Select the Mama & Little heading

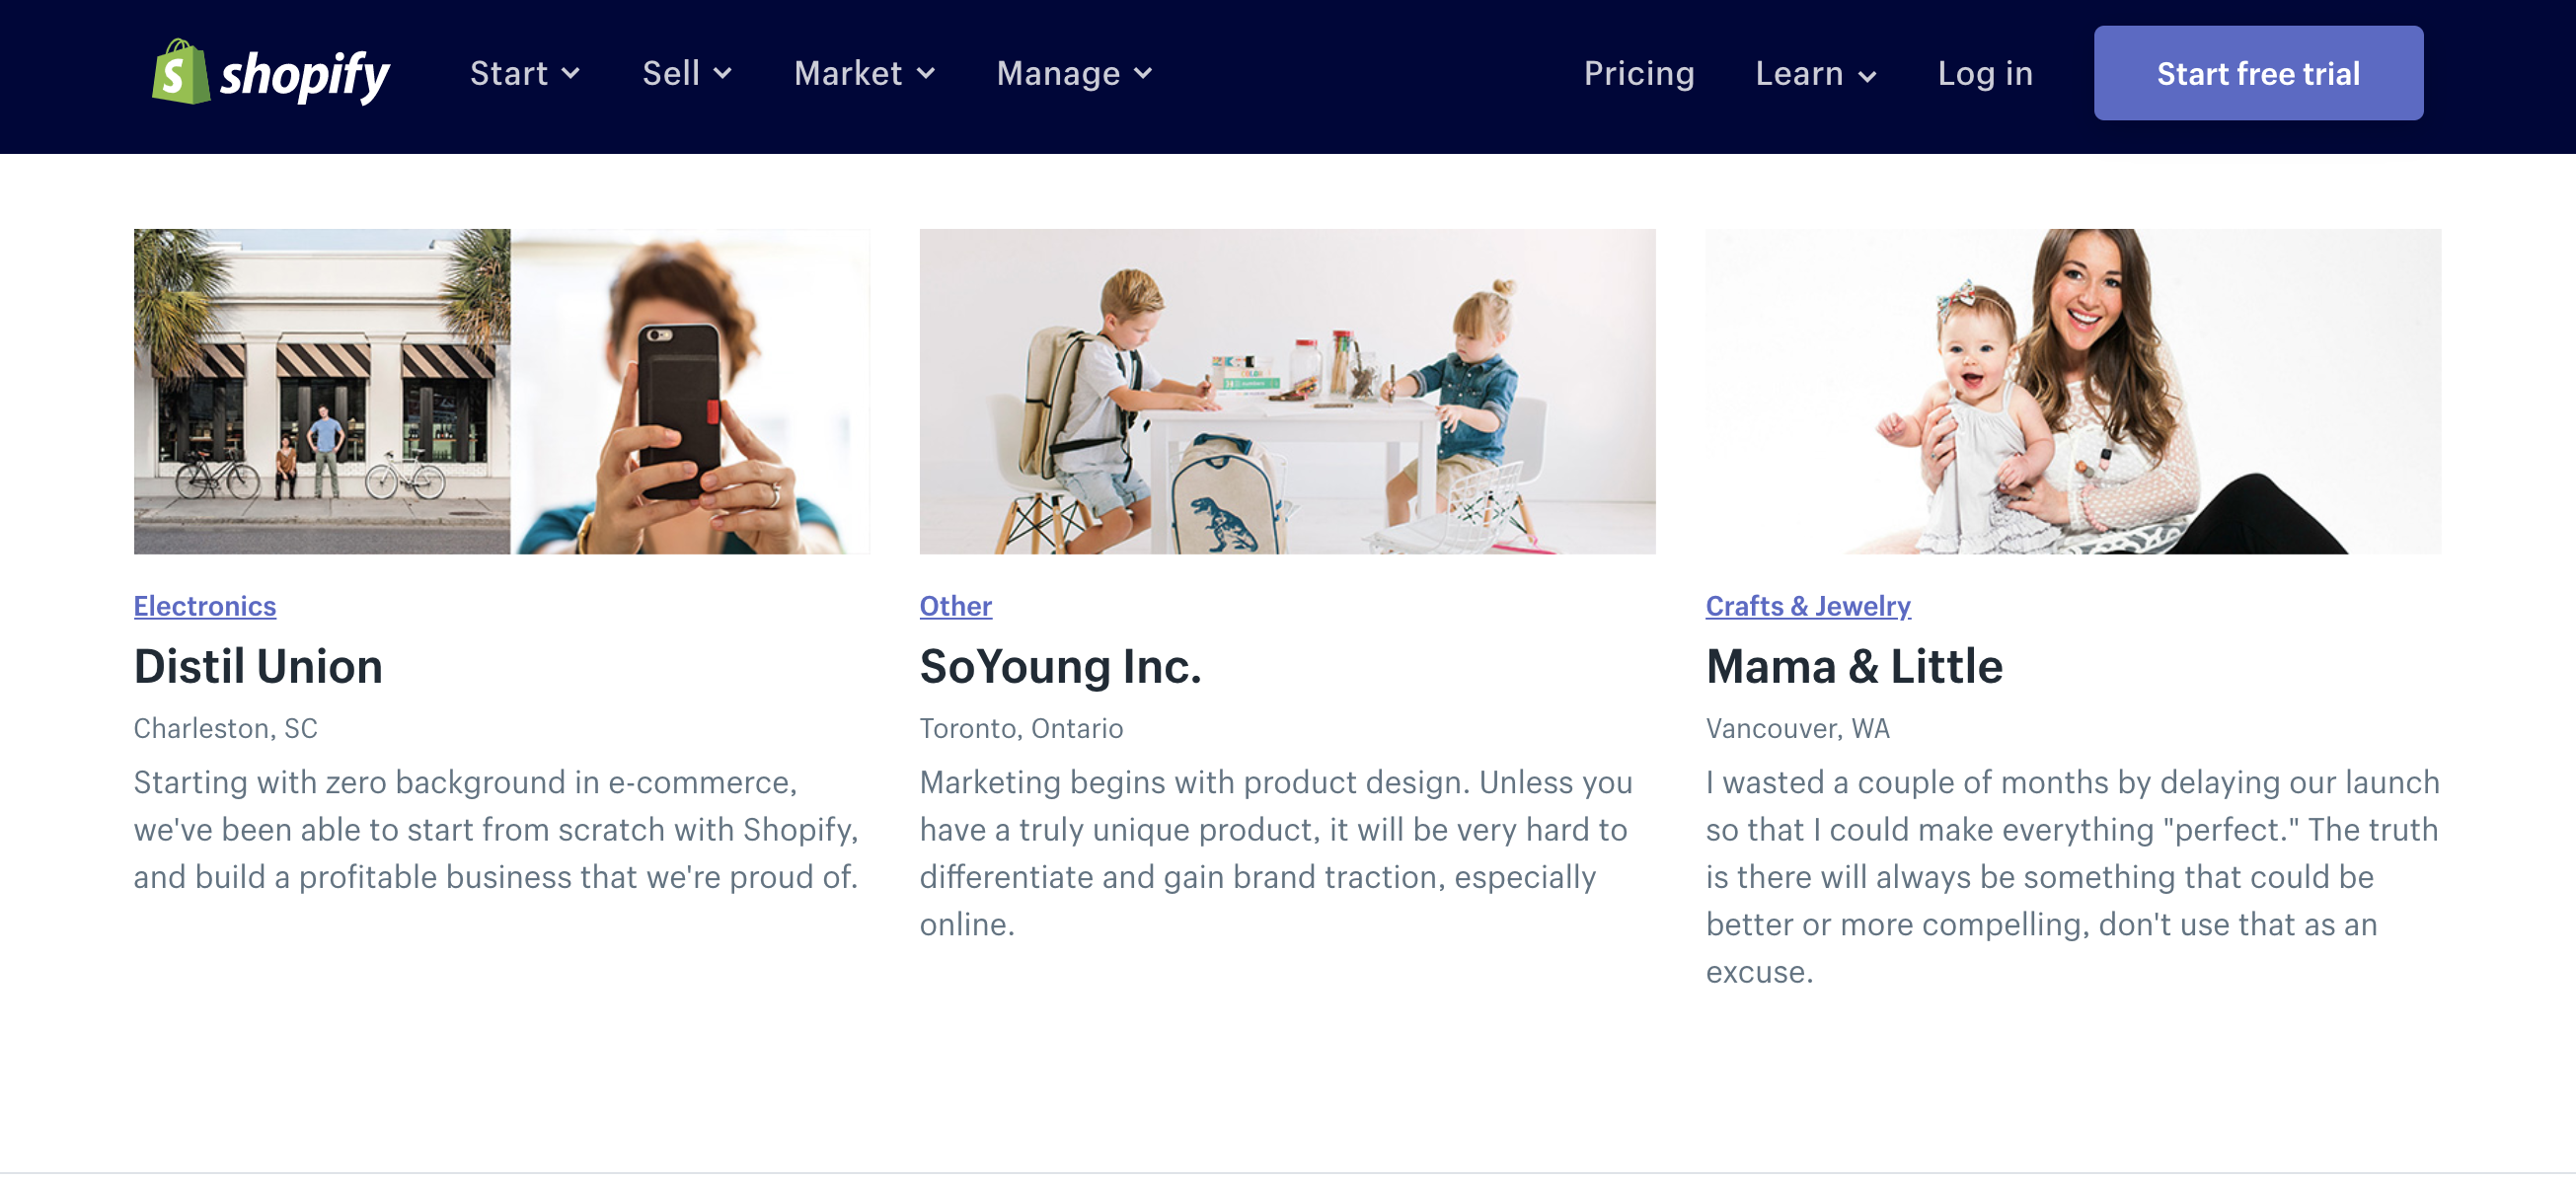(1853, 666)
